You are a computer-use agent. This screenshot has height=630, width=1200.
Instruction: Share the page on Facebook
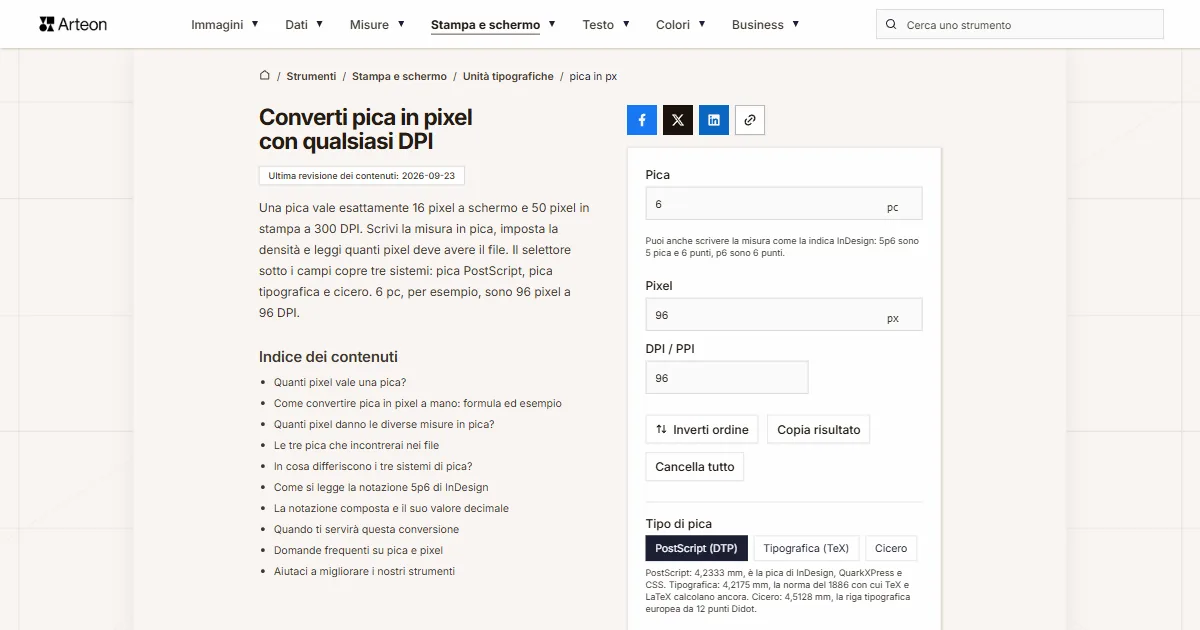pyautogui.click(x=642, y=120)
